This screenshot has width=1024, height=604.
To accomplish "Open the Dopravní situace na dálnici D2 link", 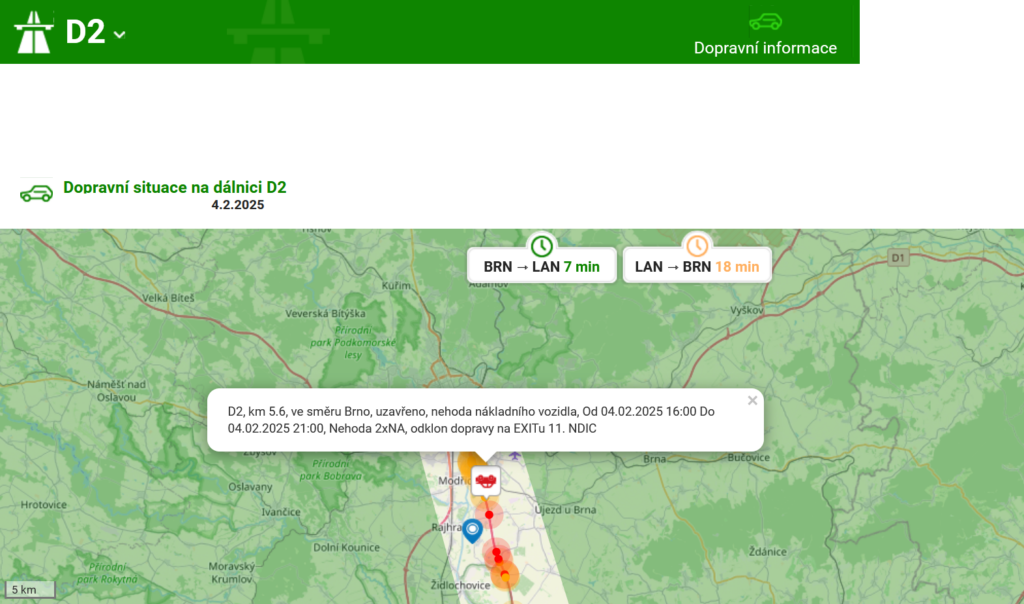I will click(x=175, y=187).
